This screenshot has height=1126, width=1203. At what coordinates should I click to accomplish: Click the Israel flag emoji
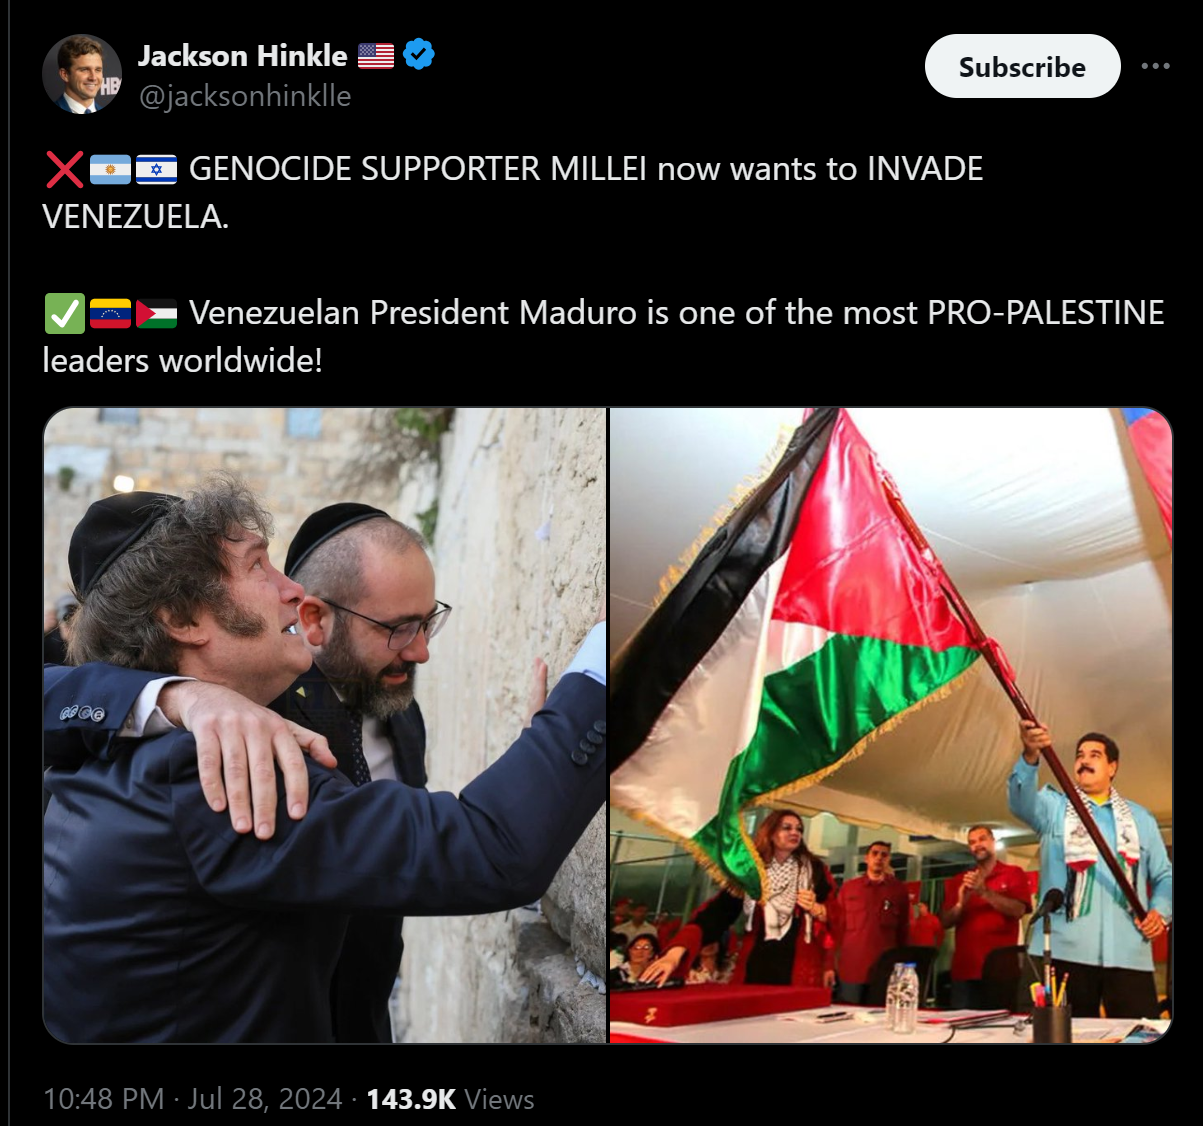pos(156,170)
